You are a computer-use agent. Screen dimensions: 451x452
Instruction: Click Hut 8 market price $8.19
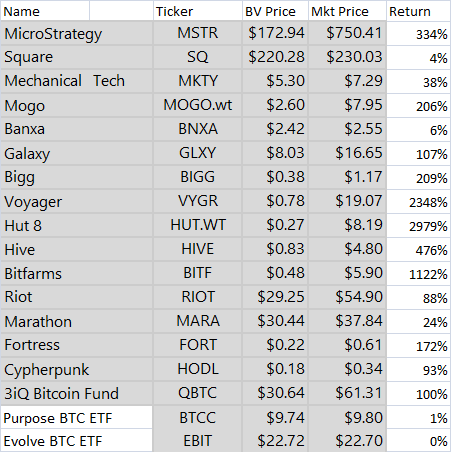(347, 226)
